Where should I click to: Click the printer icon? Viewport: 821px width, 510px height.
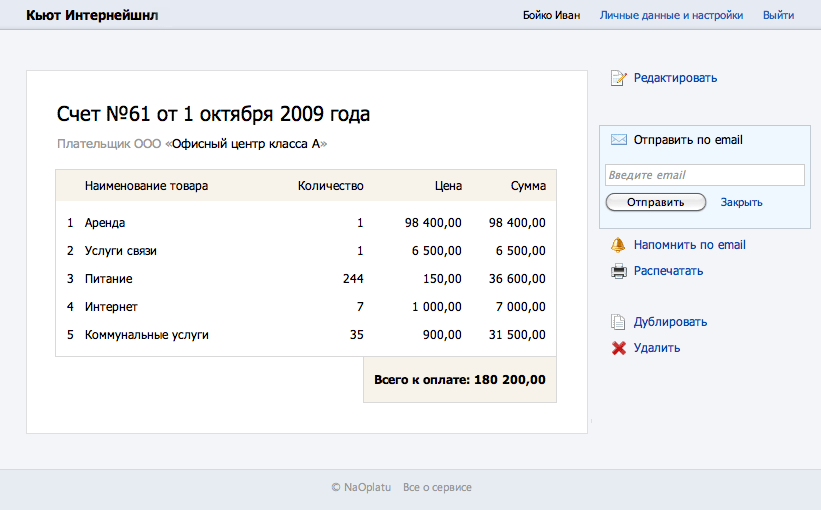[618, 271]
